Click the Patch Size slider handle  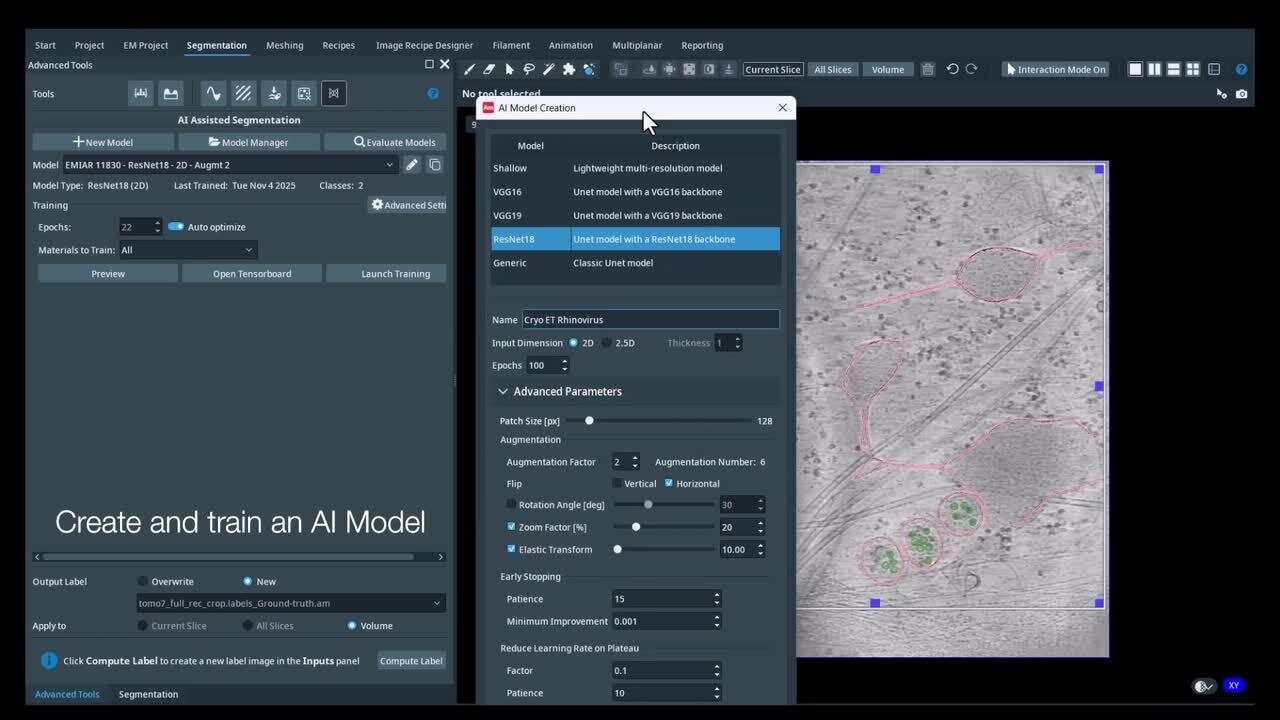point(589,421)
